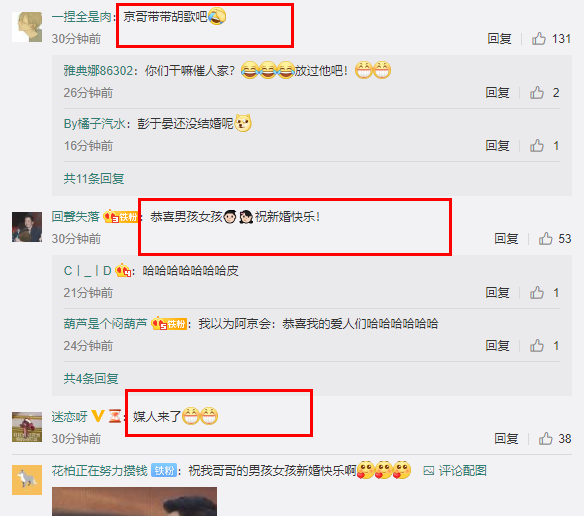This screenshot has width=584, height=516.
Task: Expand 共4条回复 replies
Action: [x=91, y=379]
